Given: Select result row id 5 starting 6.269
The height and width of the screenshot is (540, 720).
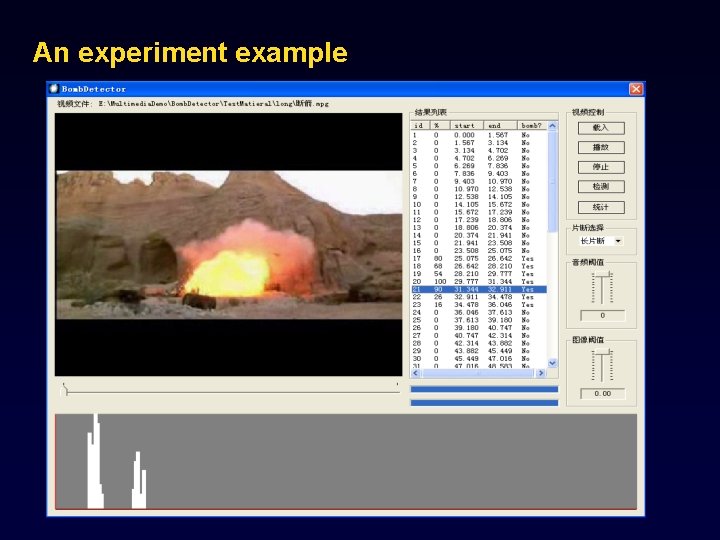Looking at the screenshot, I should click(478, 166).
